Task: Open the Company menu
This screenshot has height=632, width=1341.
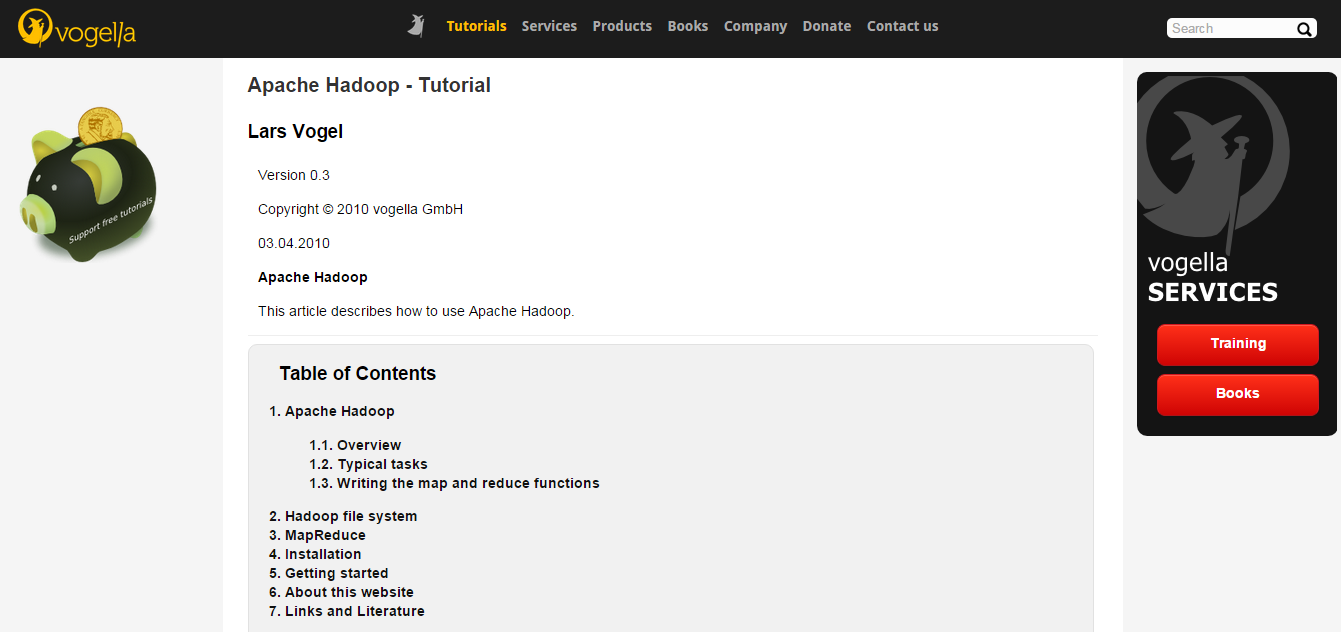Action: pyautogui.click(x=755, y=26)
